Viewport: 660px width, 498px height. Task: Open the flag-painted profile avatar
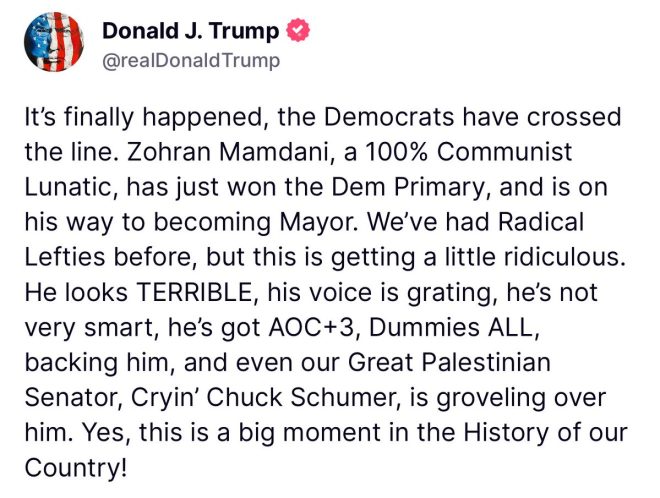click(54, 42)
